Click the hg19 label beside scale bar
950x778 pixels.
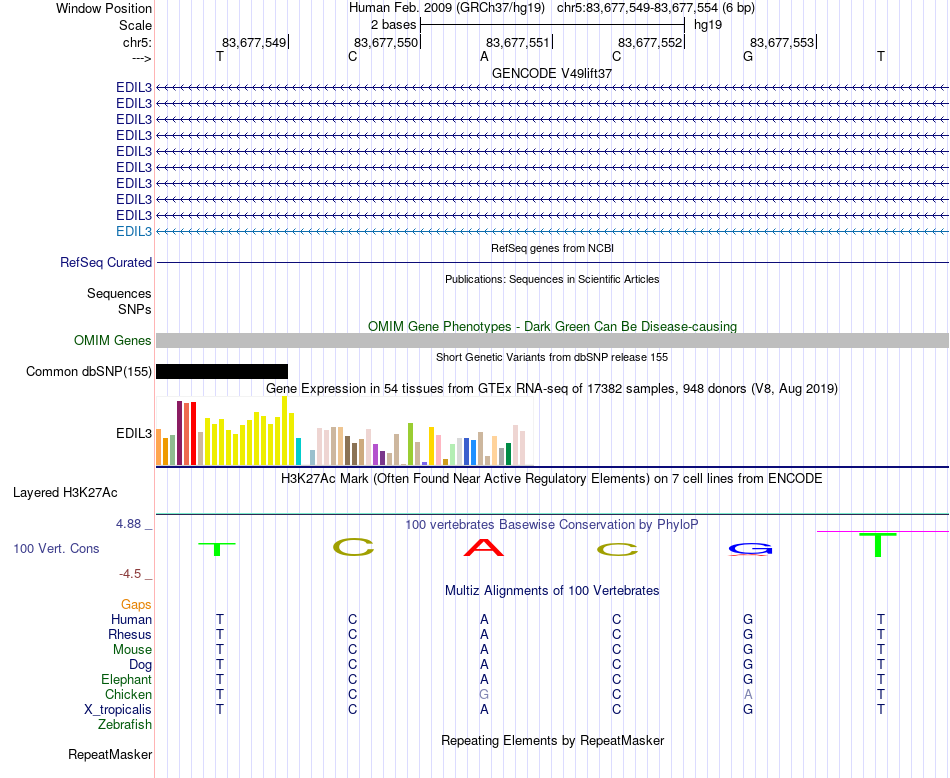708,25
